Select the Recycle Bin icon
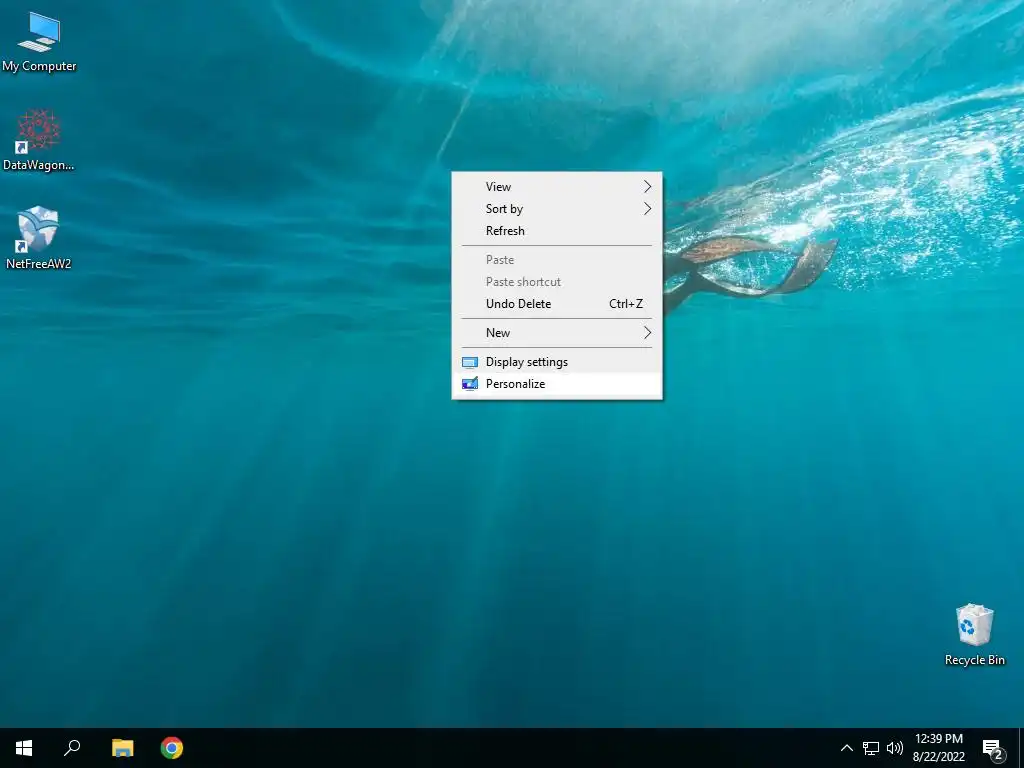The width and height of the screenshot is (1024, 768). coord(974,635)
